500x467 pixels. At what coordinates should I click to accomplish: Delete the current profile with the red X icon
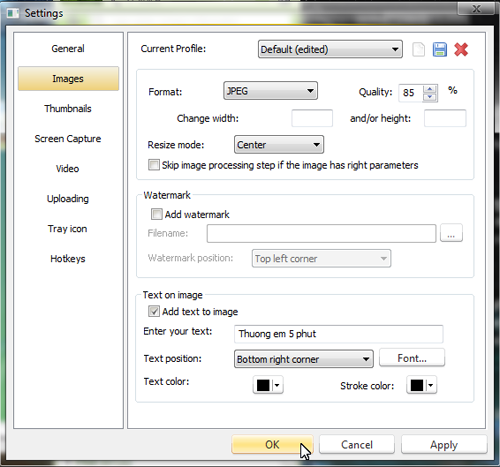[461, 50]
